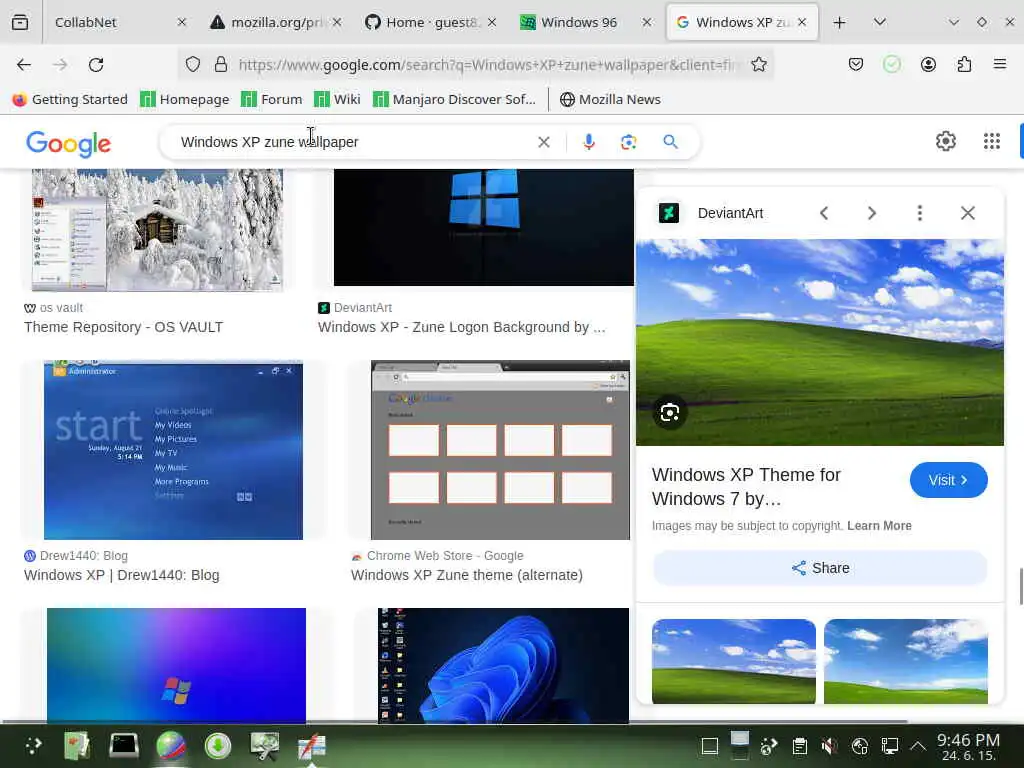The width and height of the screenshot is (1024, 768).
Task: Open the right related Bliss thumbnail
Action: coord(906,661)
